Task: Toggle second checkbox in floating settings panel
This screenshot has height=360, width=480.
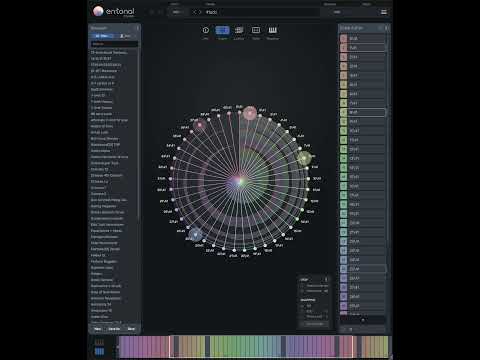Action: coord(302,291)
